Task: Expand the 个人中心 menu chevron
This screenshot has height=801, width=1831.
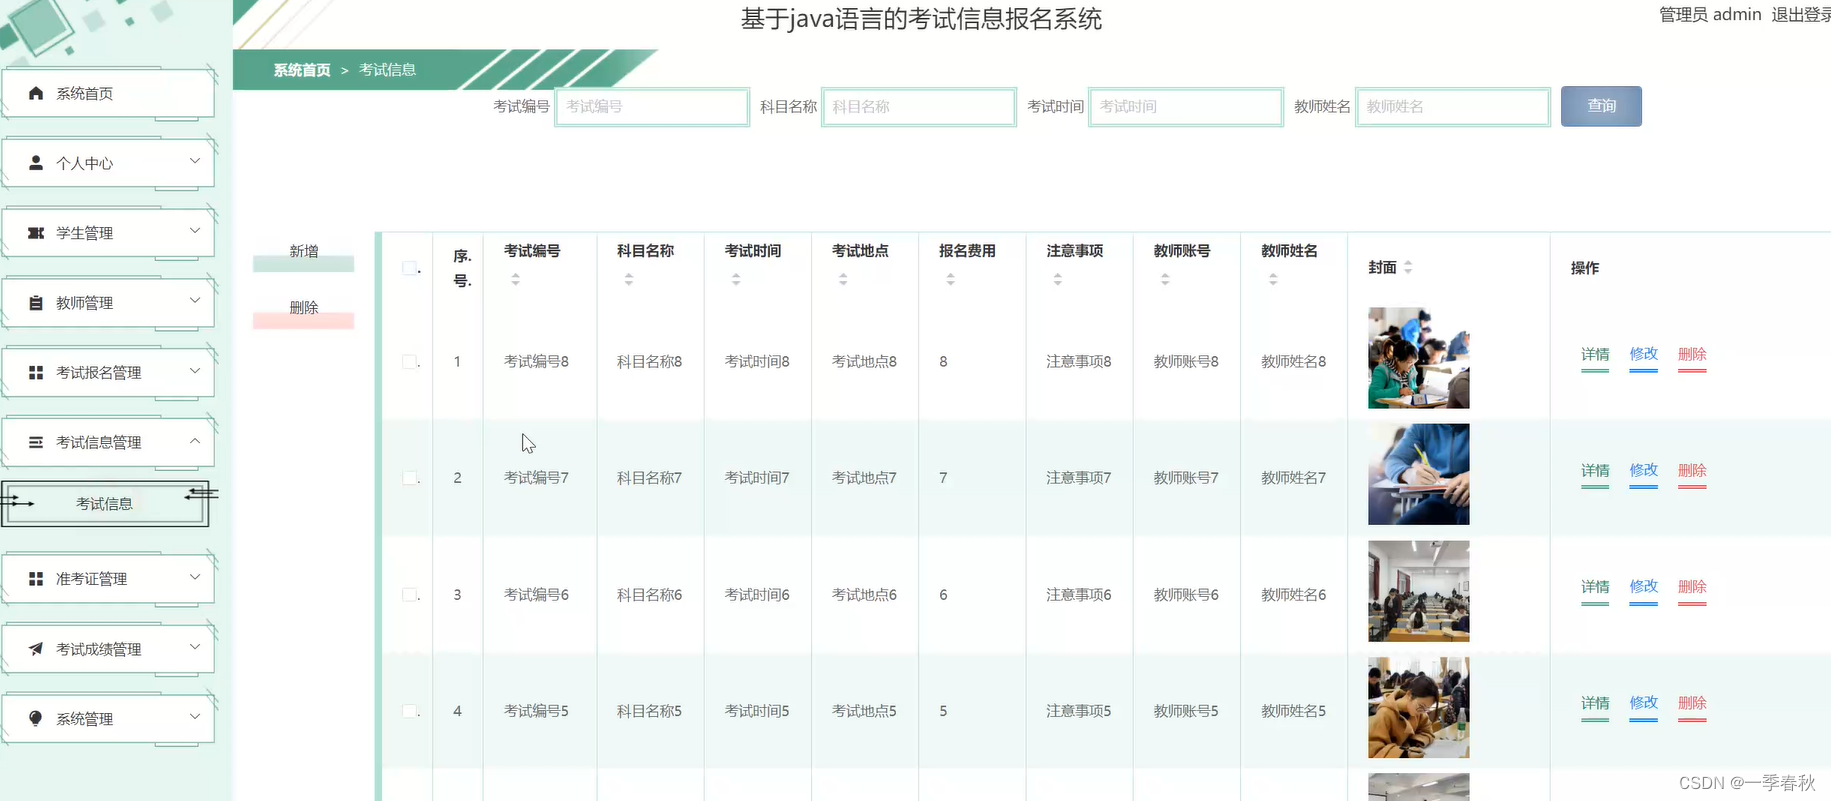Action: (x=195, y=161)
